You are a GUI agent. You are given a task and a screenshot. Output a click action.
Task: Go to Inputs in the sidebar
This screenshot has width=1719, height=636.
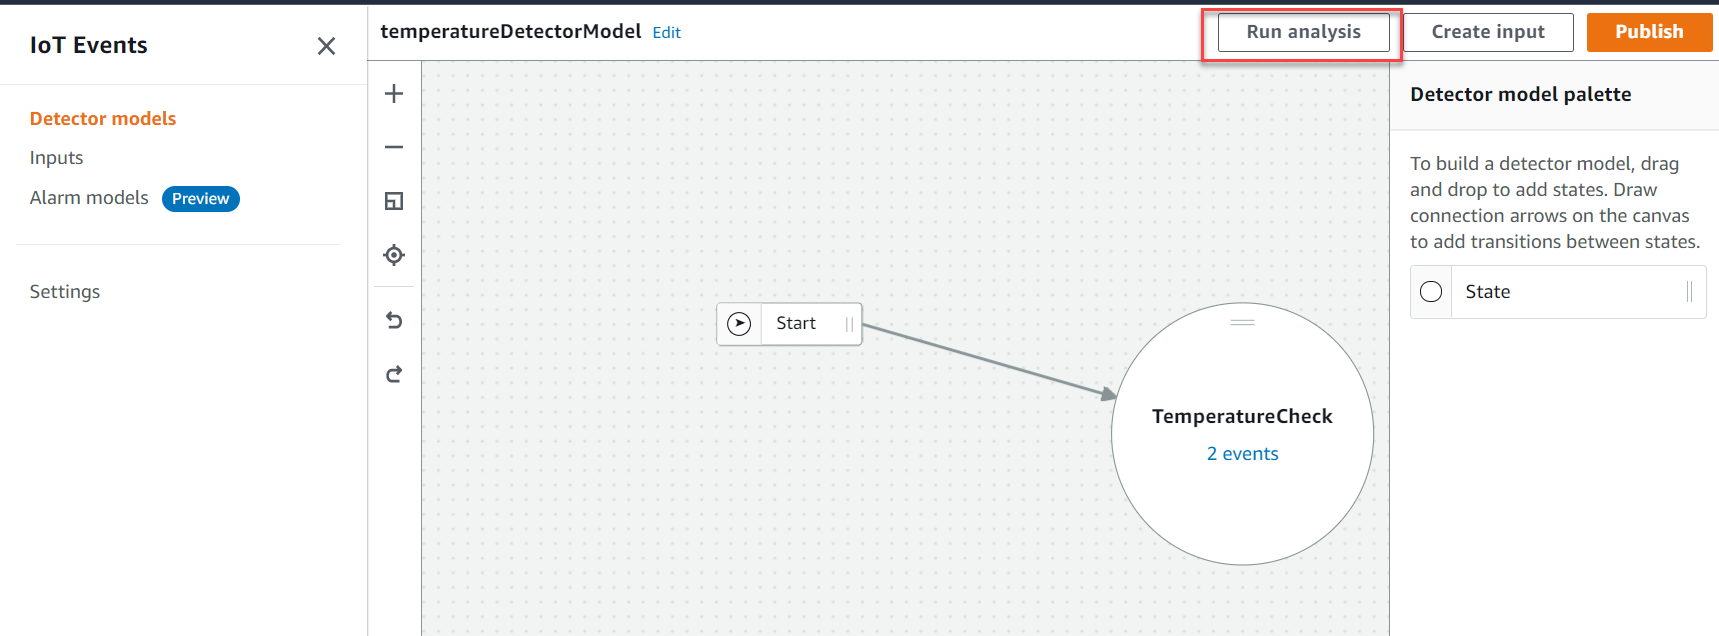coord(56,158)
